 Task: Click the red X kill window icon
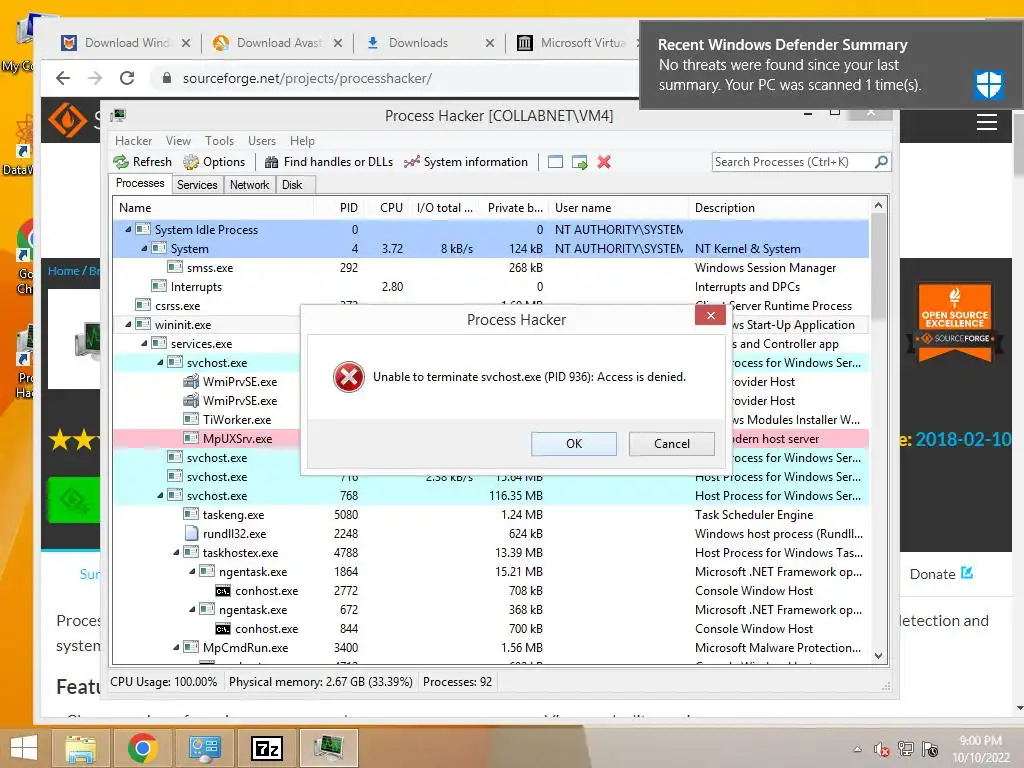tap(604, 162)
